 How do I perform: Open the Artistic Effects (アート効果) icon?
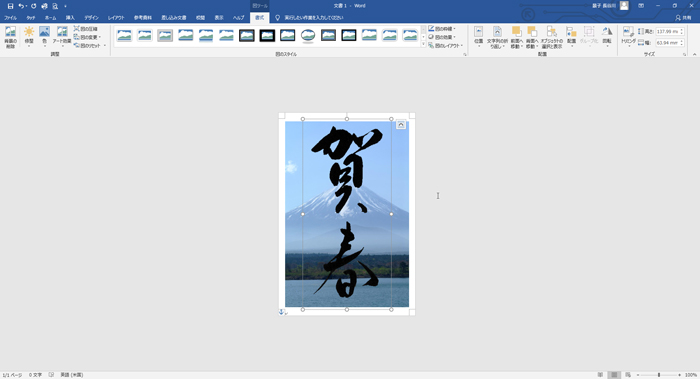[62, 37]
